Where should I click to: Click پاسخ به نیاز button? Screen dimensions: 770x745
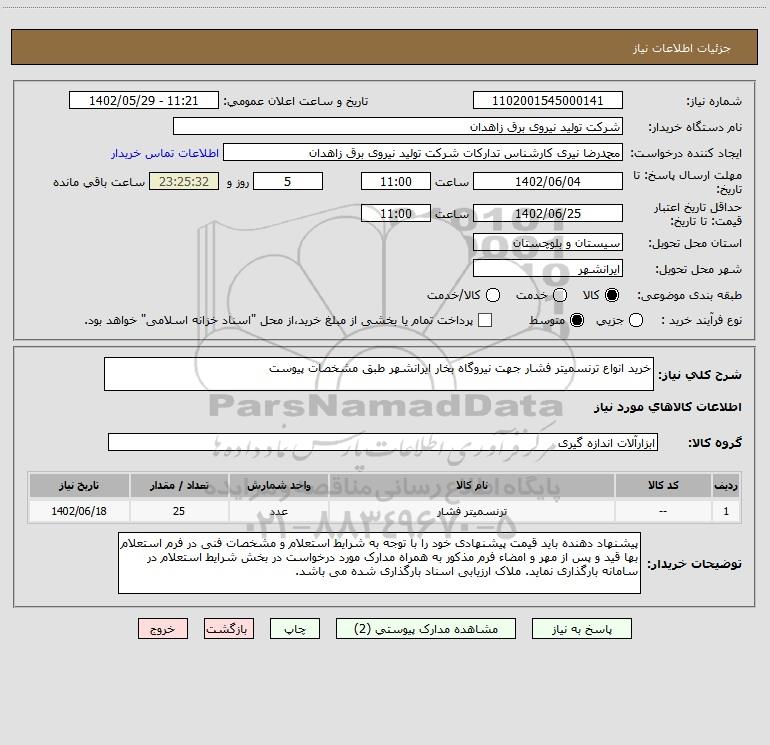(x=582, y=629)
